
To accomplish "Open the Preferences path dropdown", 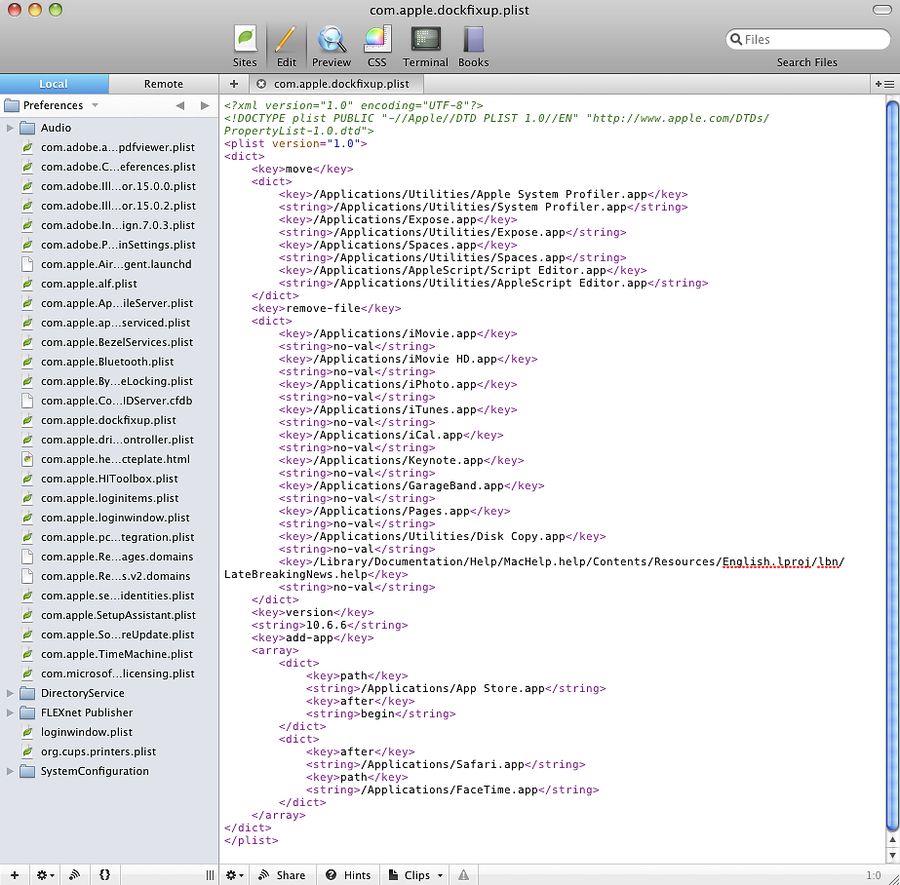I will [95, 105].
